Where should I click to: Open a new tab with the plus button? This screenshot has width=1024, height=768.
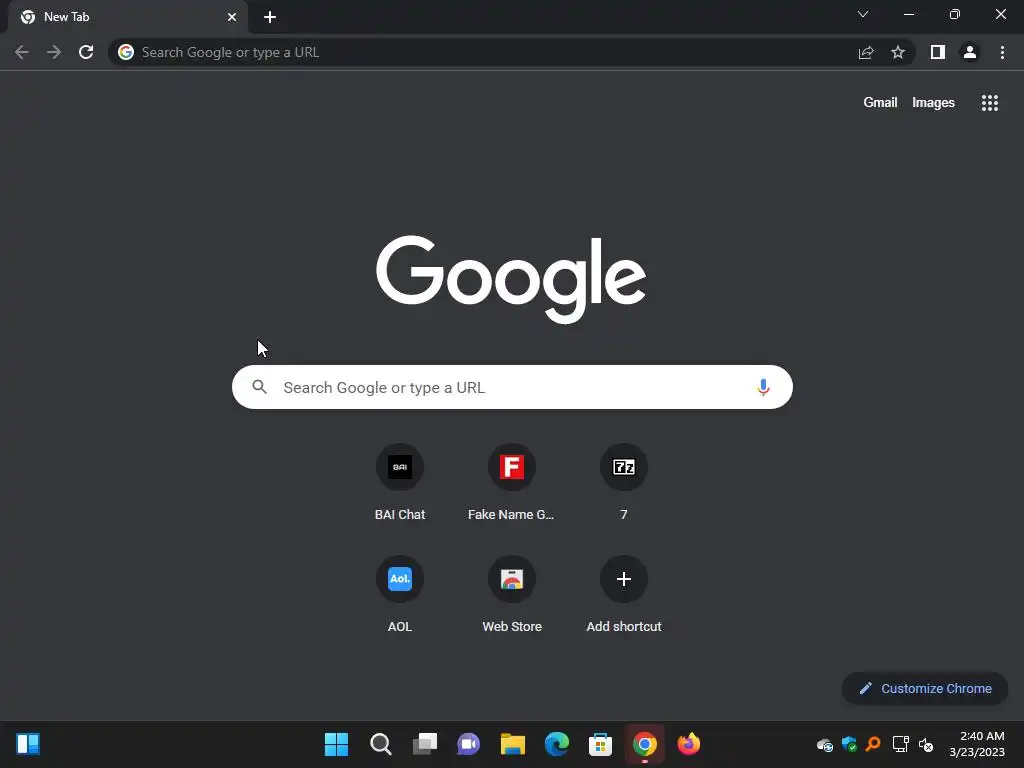[x=270, y=17]
